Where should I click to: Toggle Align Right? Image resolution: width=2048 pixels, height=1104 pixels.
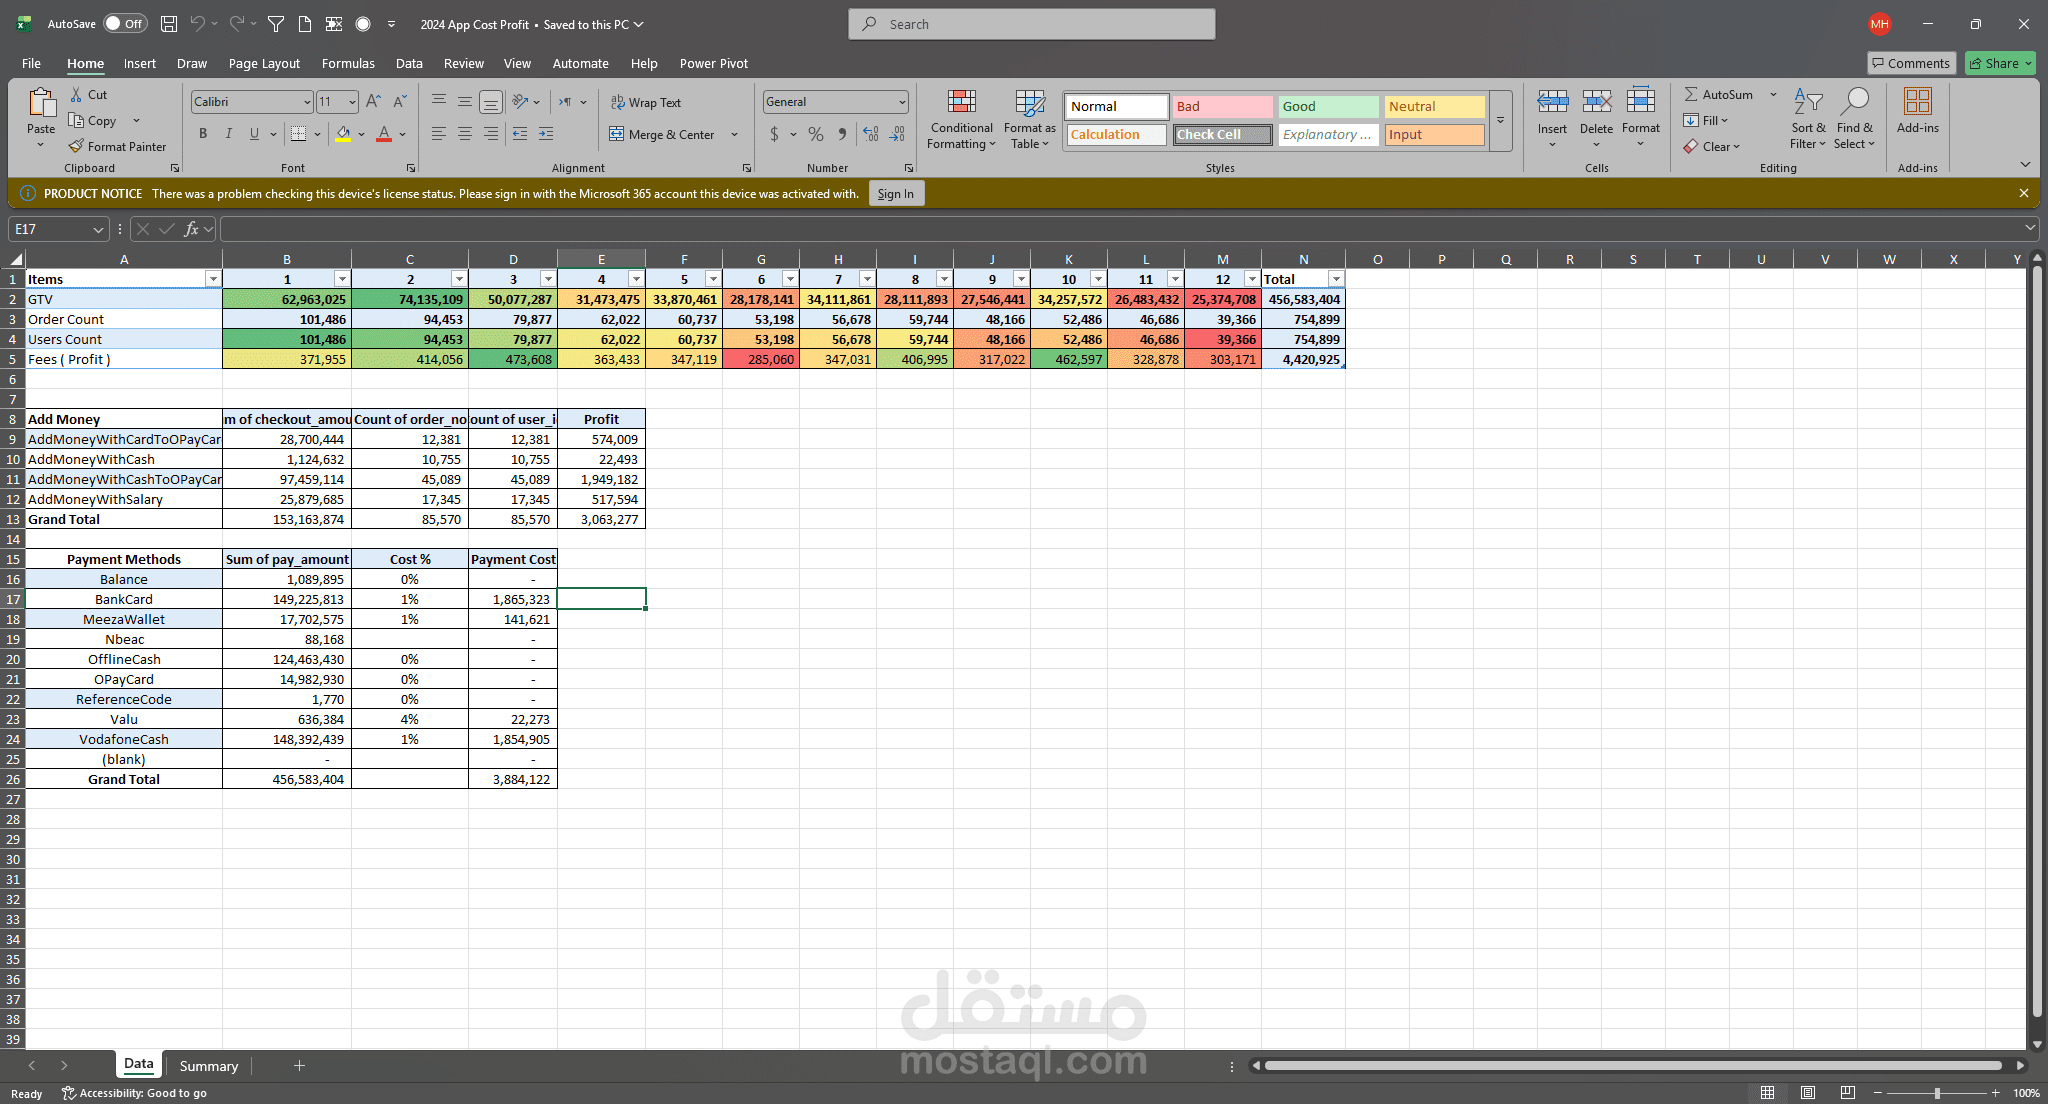pos(491,133)
